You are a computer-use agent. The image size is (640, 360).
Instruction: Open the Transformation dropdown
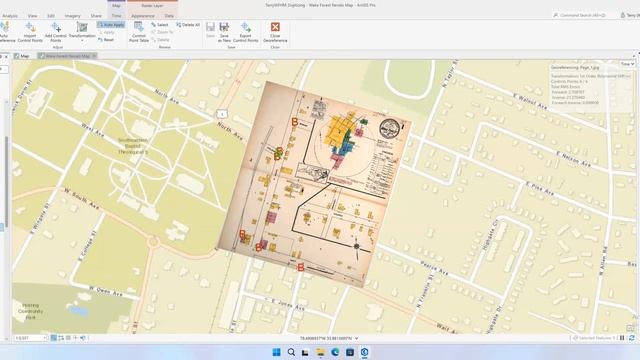click(x=82, y=32)
